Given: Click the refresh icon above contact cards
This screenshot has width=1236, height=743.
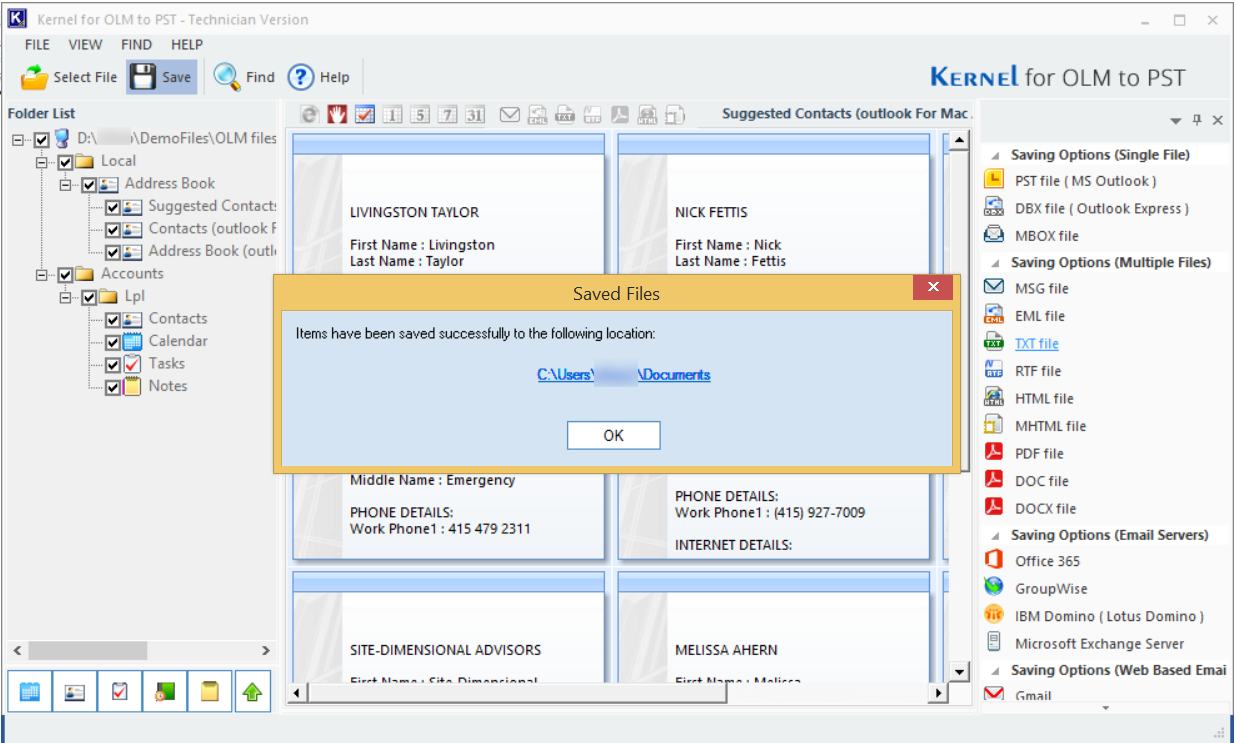Looking at the screenshot, I should click(x=310, y=115).
